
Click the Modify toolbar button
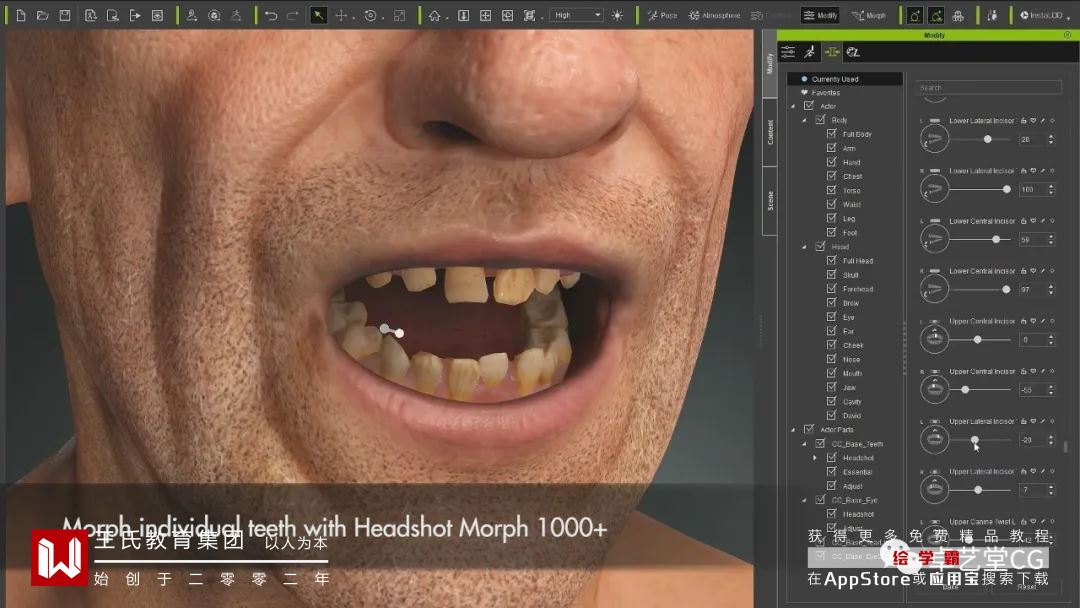(x=820, y=15)
